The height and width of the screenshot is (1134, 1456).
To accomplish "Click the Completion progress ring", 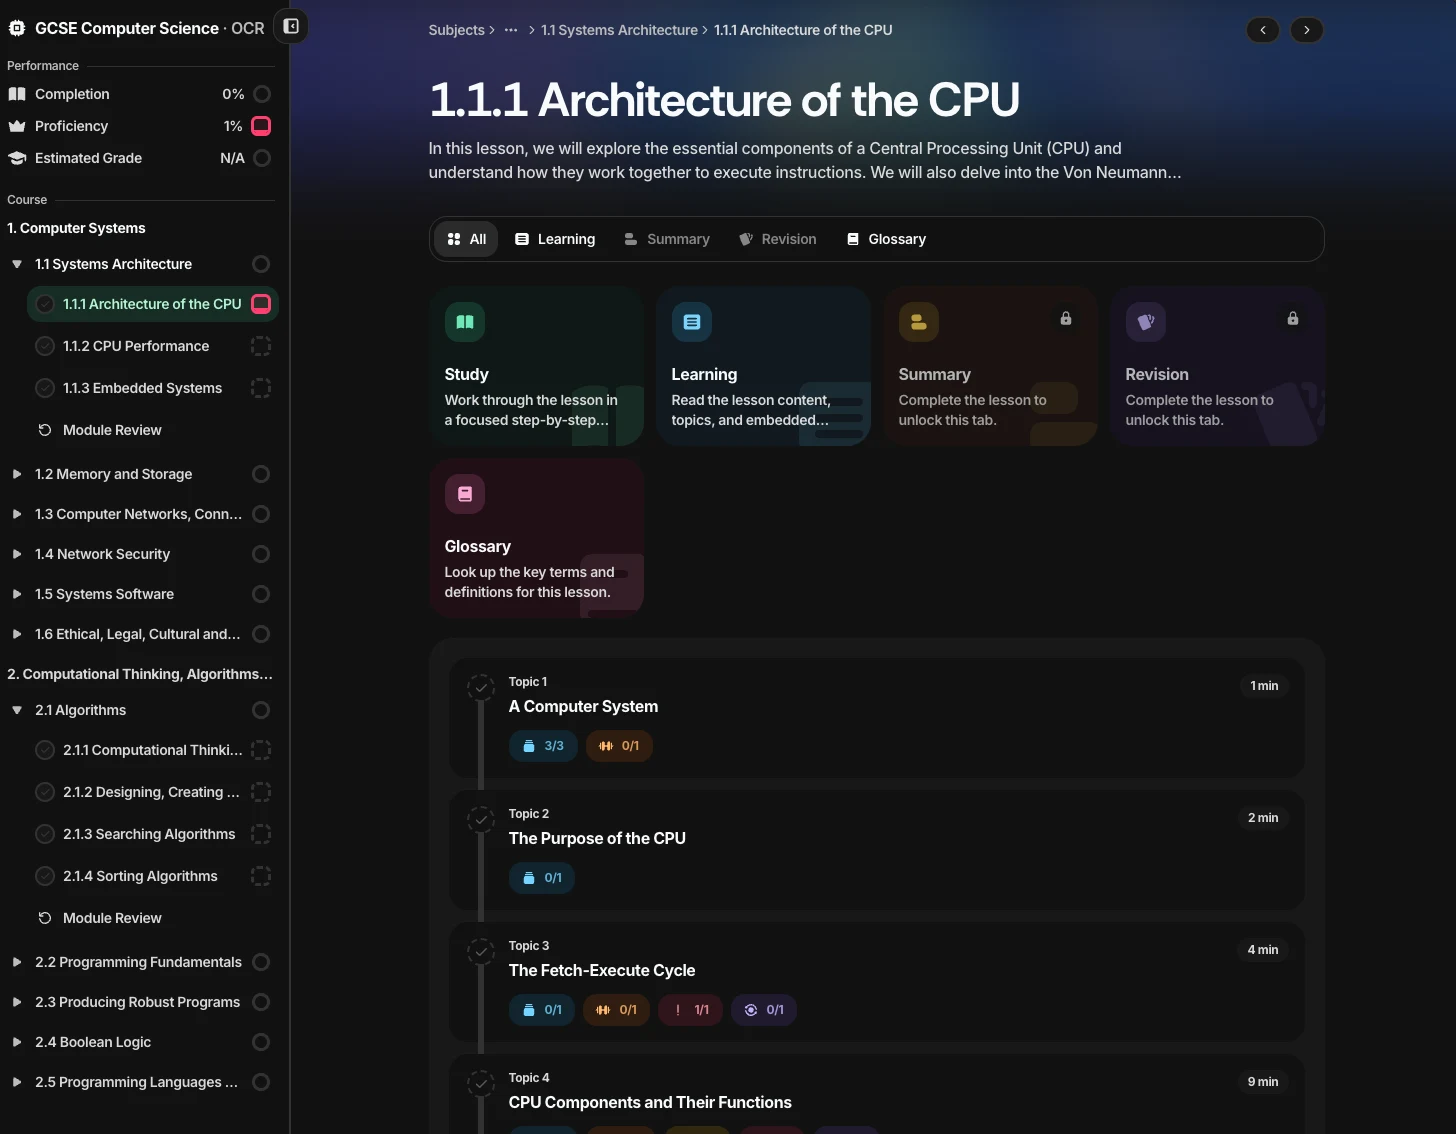I will tap(262, 94).
